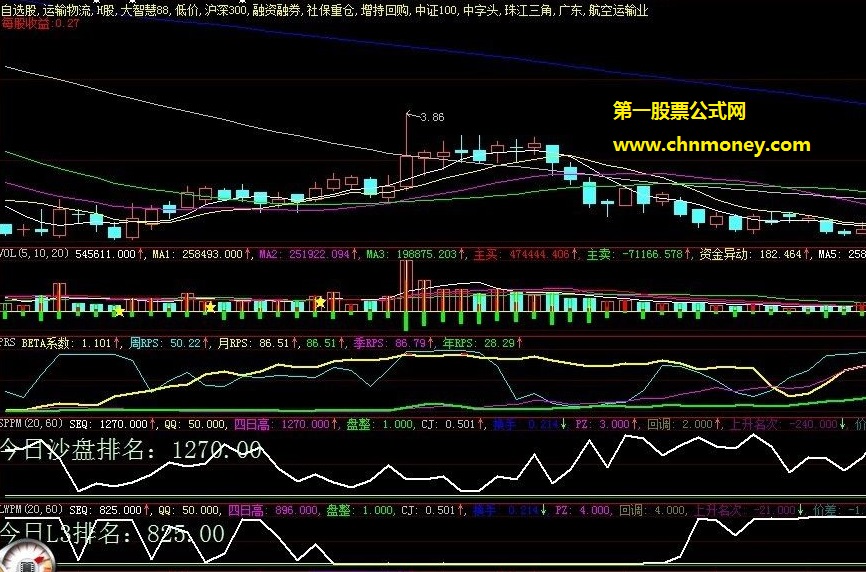Click the tallest red volume bar
The width and height of the screenshot is (866, 572).
(406, 287)
